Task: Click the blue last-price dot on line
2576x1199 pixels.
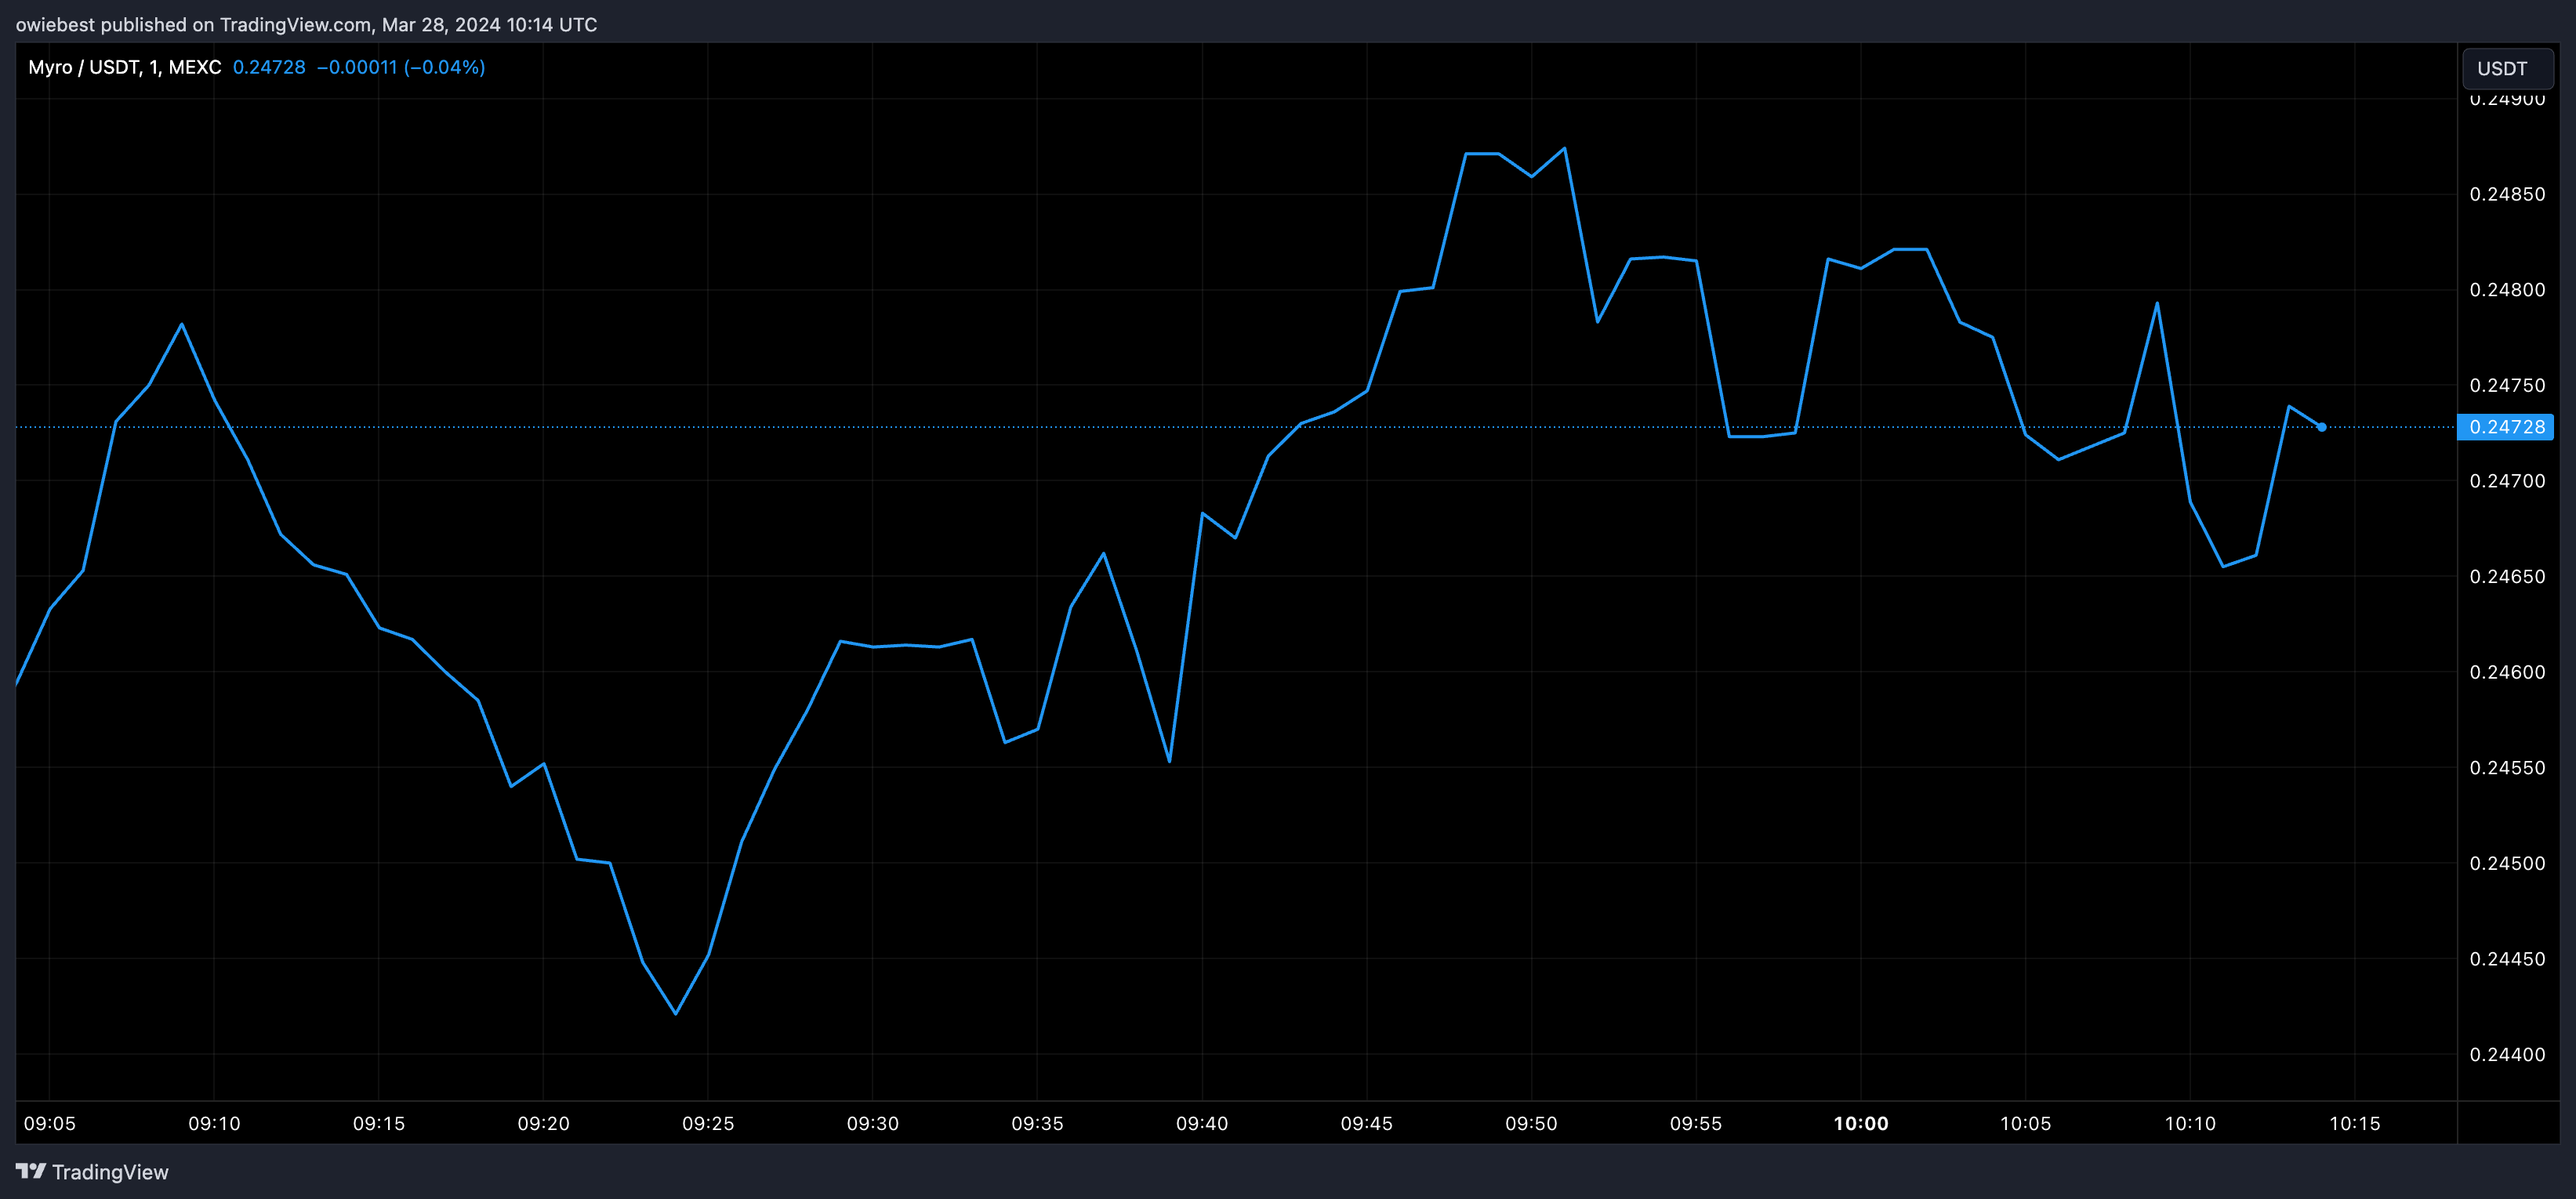Action: pos(2321,427)
